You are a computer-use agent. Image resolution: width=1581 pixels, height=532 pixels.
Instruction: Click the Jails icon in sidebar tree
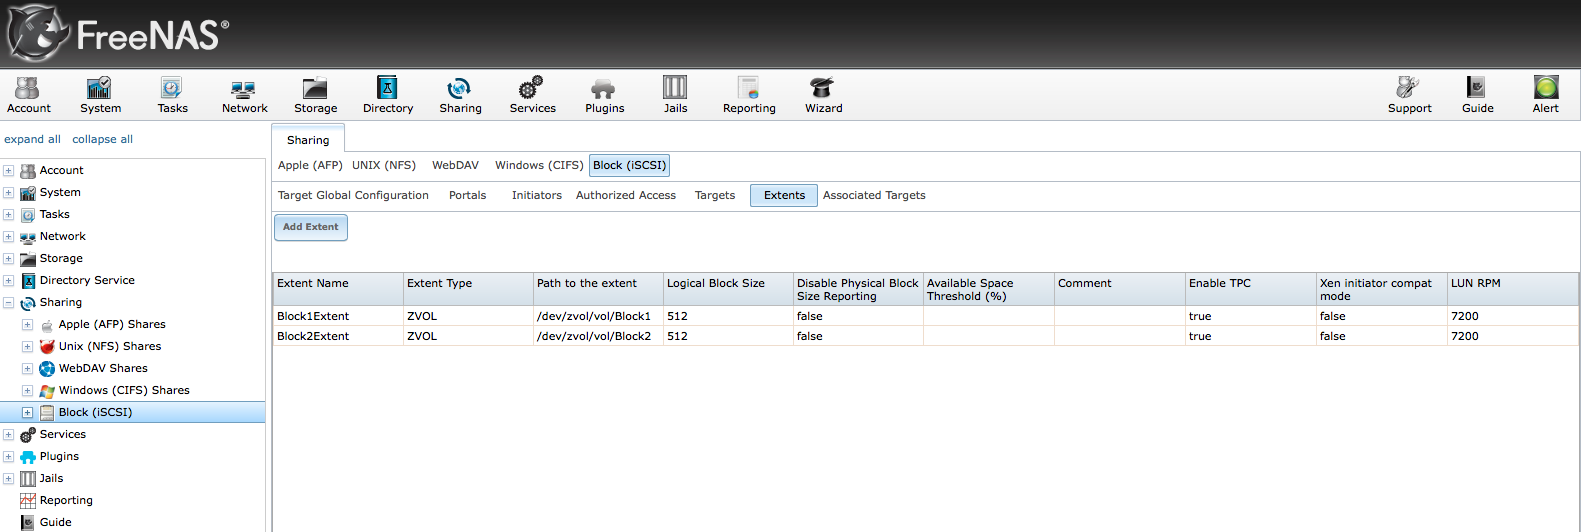28,479
